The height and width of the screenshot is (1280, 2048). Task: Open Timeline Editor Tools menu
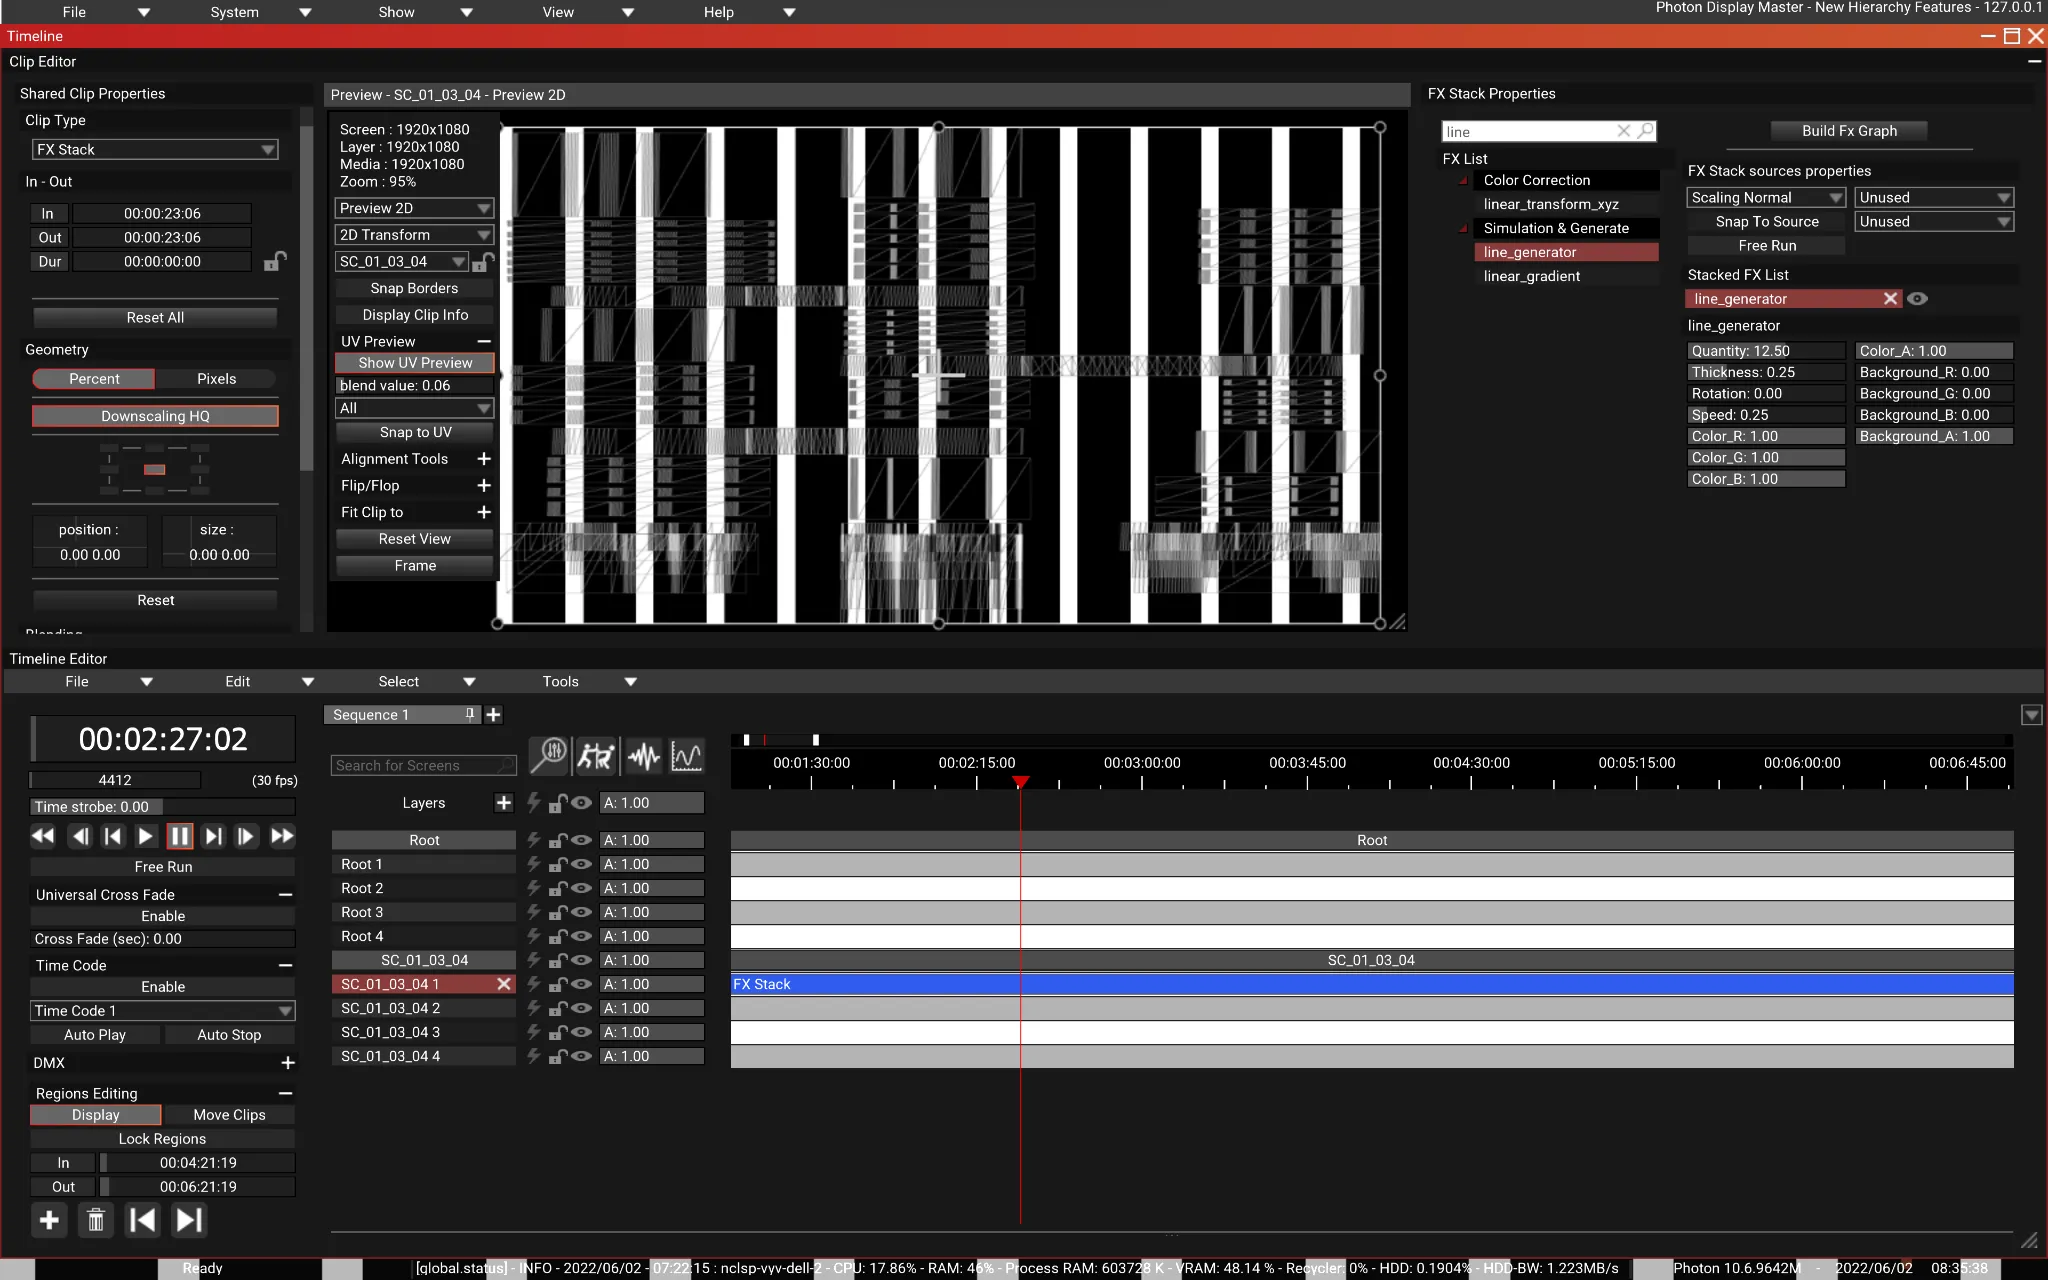click(x=560, y=682)
